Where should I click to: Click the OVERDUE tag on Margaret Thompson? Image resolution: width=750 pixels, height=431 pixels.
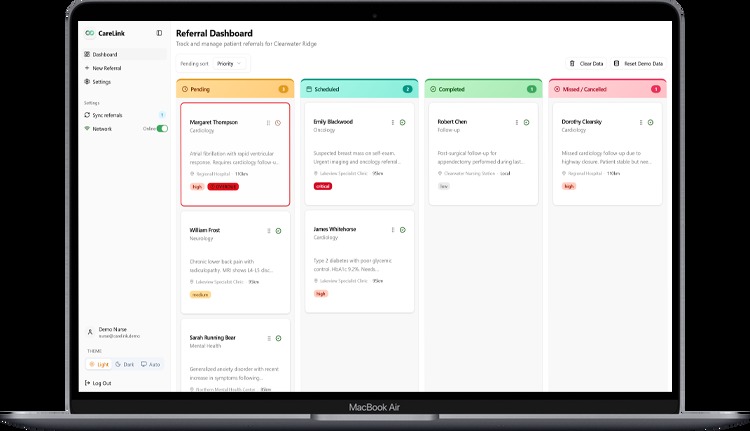223,187
